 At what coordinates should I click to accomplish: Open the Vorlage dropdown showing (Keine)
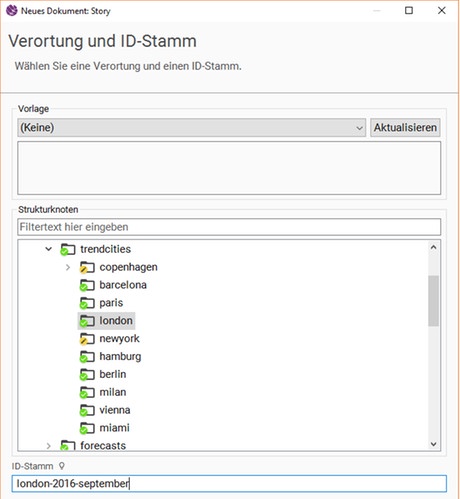(x=191, y=127)
